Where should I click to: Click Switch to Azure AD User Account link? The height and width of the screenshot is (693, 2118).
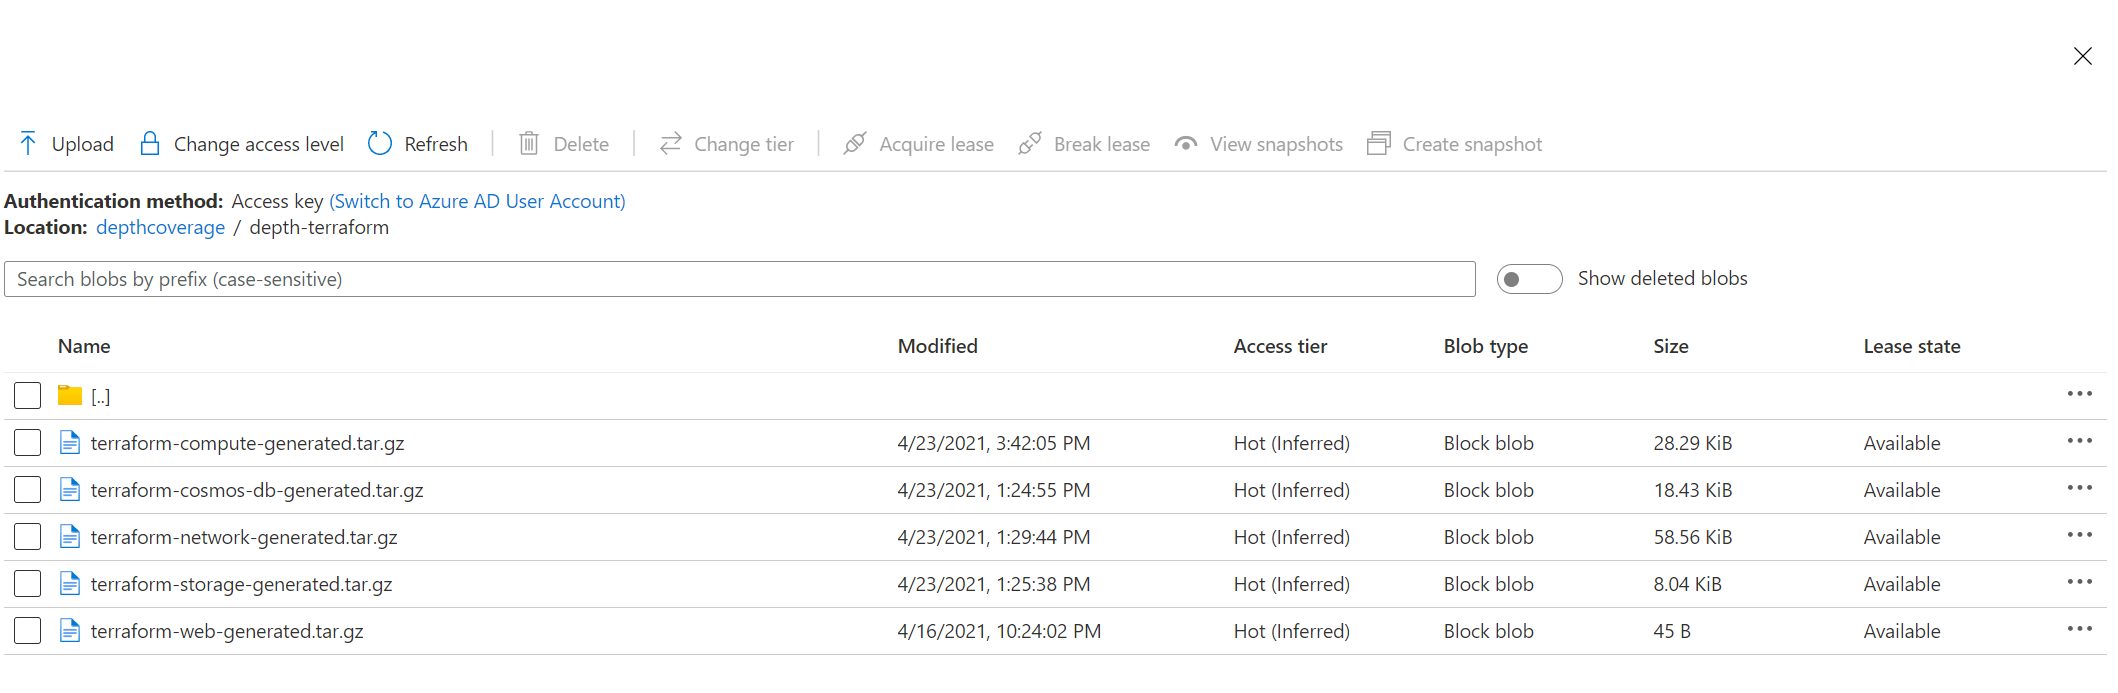477,201
